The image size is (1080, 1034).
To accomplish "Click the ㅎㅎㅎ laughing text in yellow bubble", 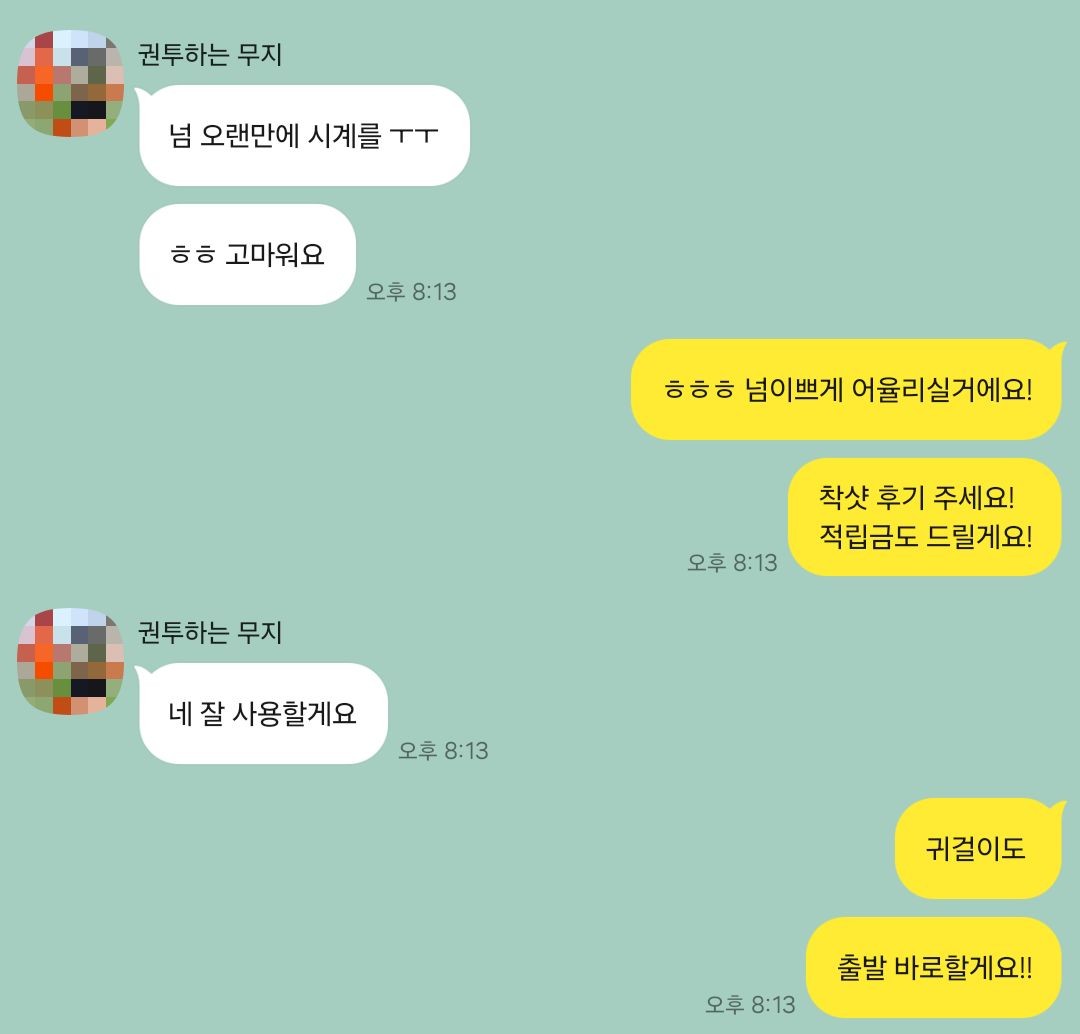I will click(x=698, y=390).
